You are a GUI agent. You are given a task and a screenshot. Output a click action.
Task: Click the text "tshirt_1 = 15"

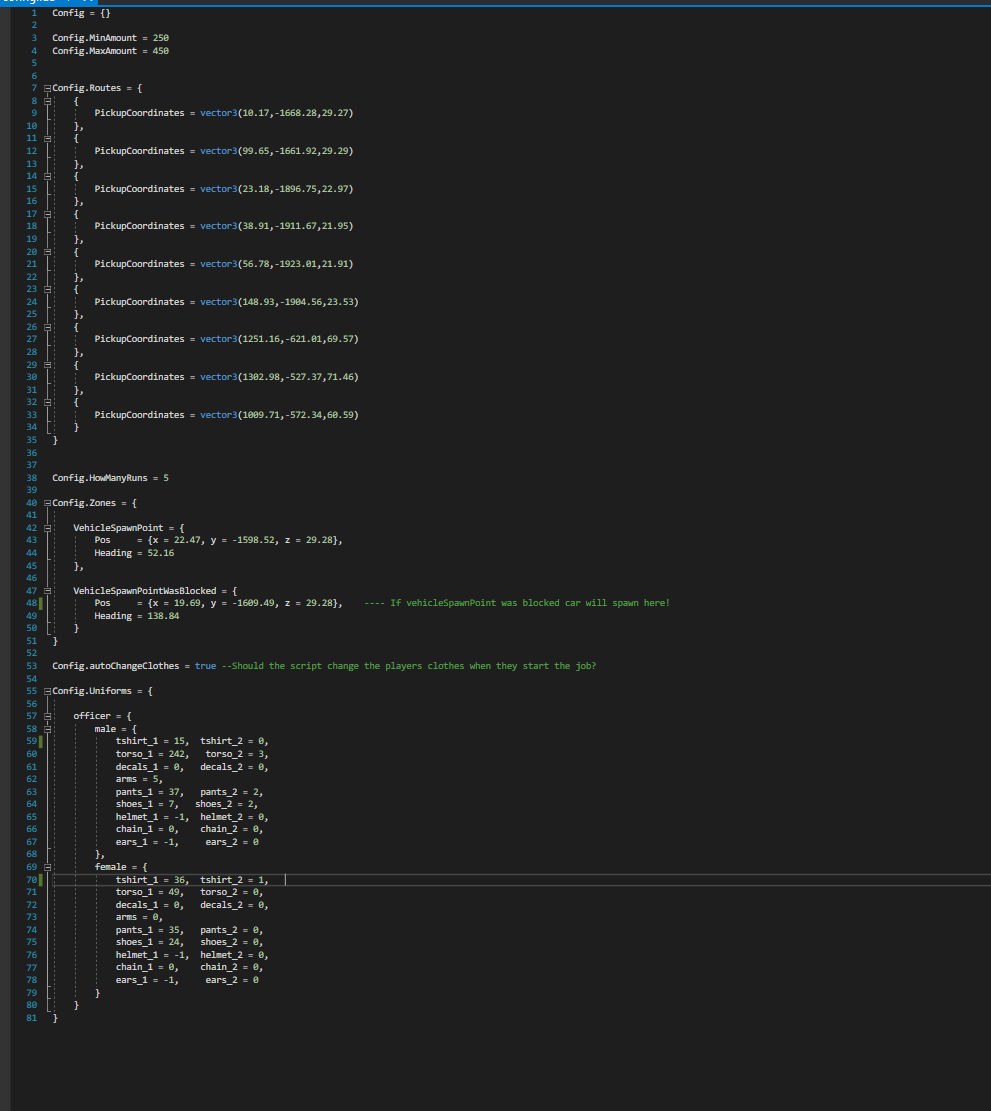point(150,741)
